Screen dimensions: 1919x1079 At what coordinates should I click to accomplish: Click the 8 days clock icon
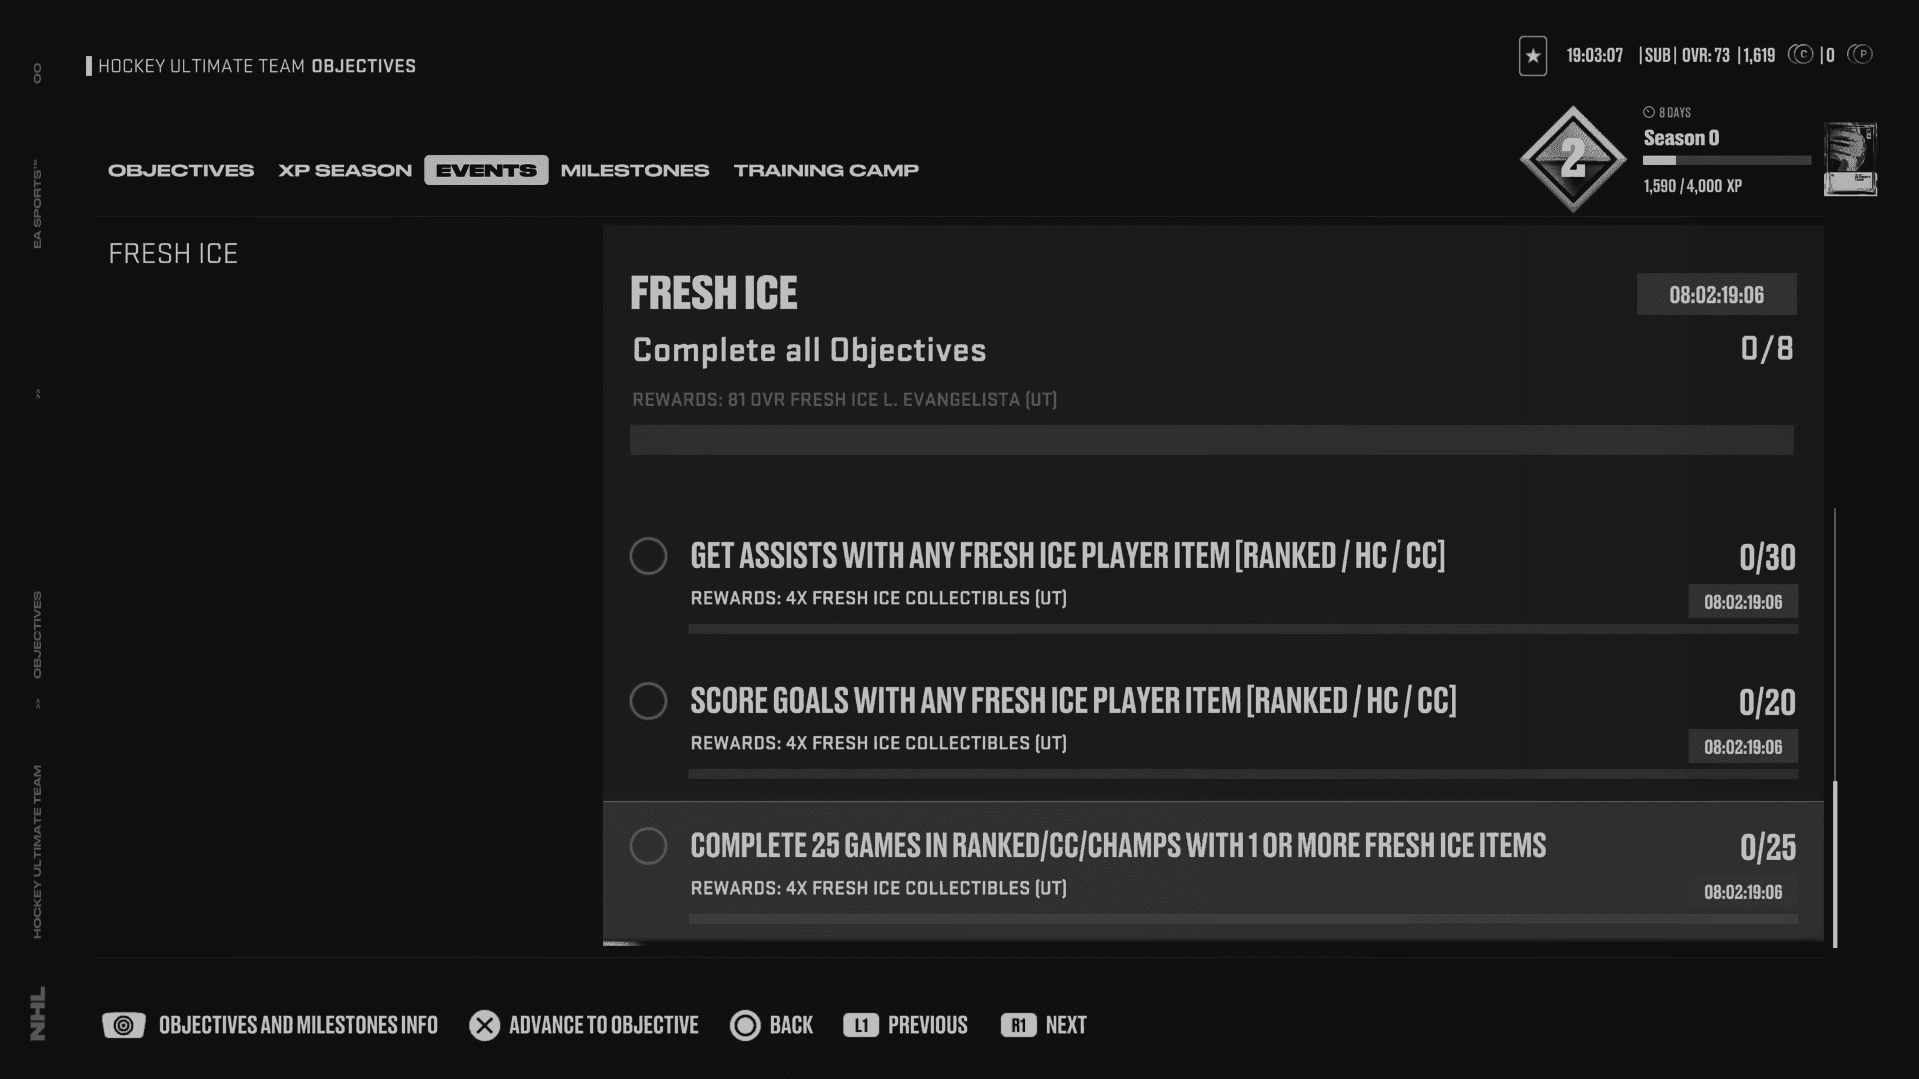tap(1649, 112)
